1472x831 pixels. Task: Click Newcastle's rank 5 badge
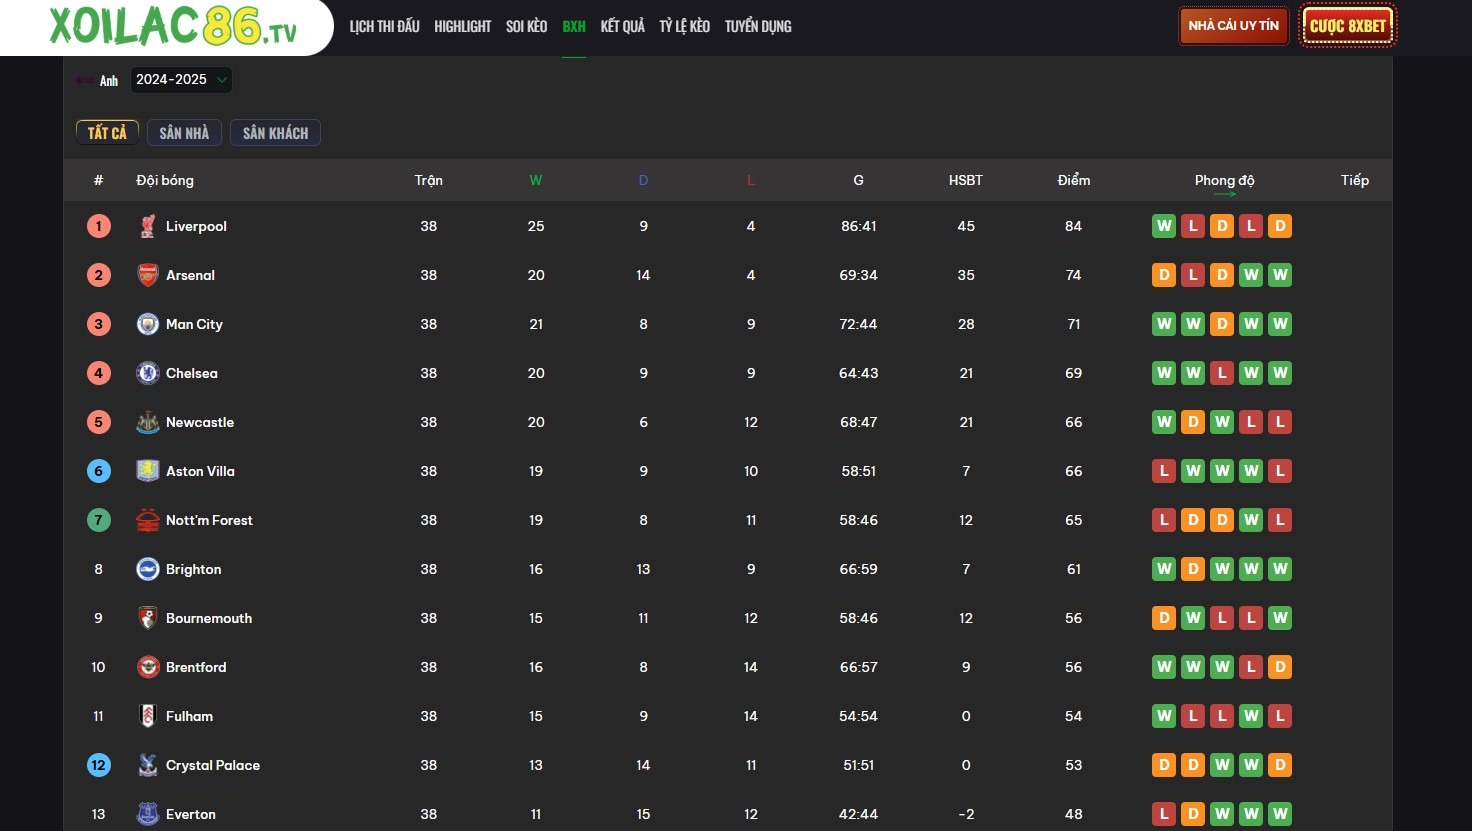pyautogui.click(x=98, y=422)
